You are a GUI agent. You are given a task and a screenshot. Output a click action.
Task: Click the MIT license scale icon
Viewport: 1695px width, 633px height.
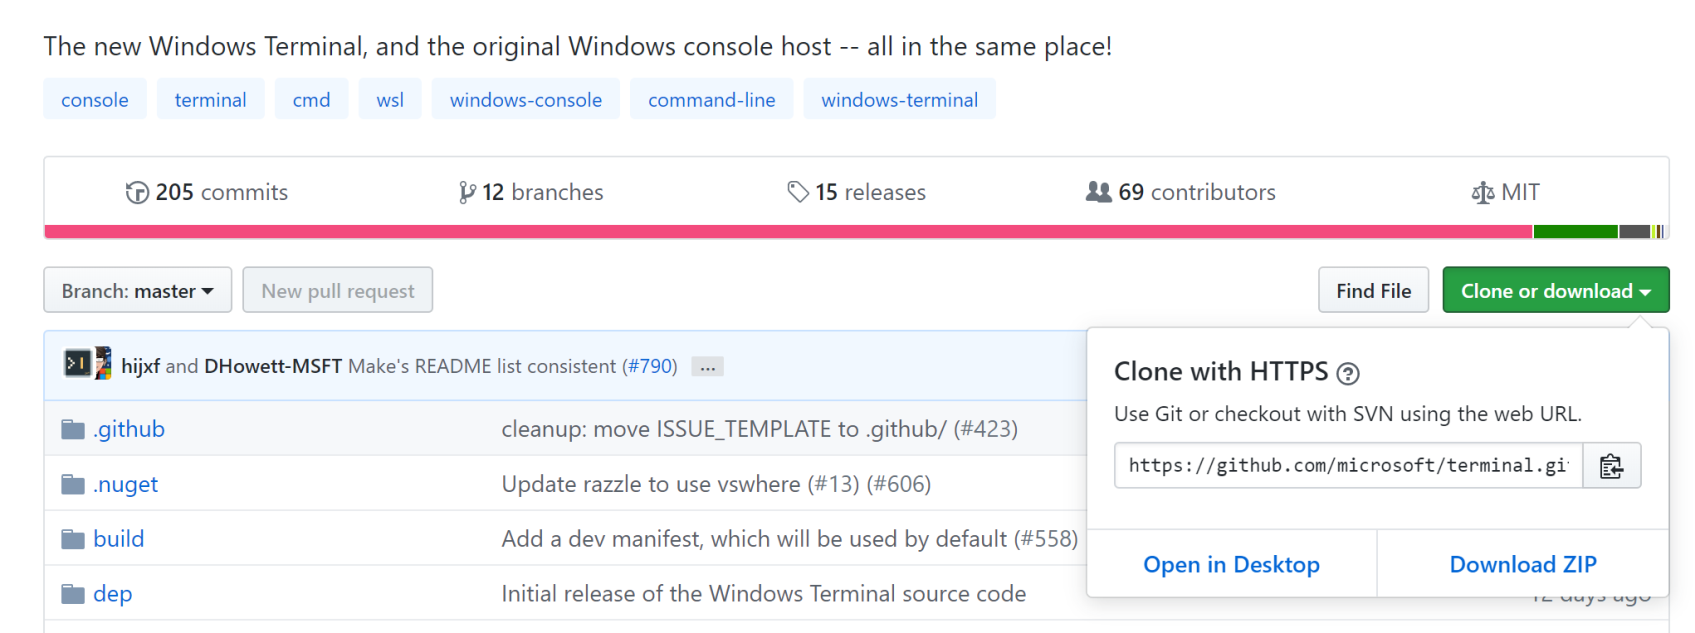click(1482, 192)
